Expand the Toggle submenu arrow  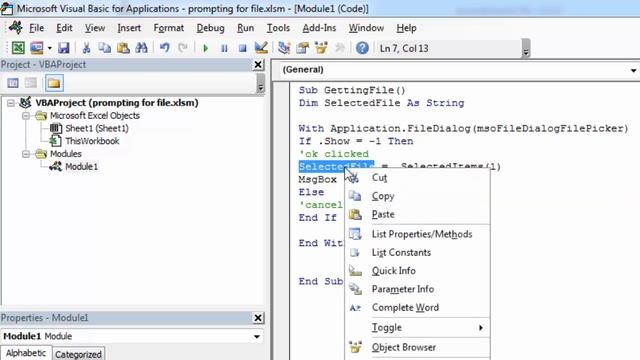tap(481, 328)
